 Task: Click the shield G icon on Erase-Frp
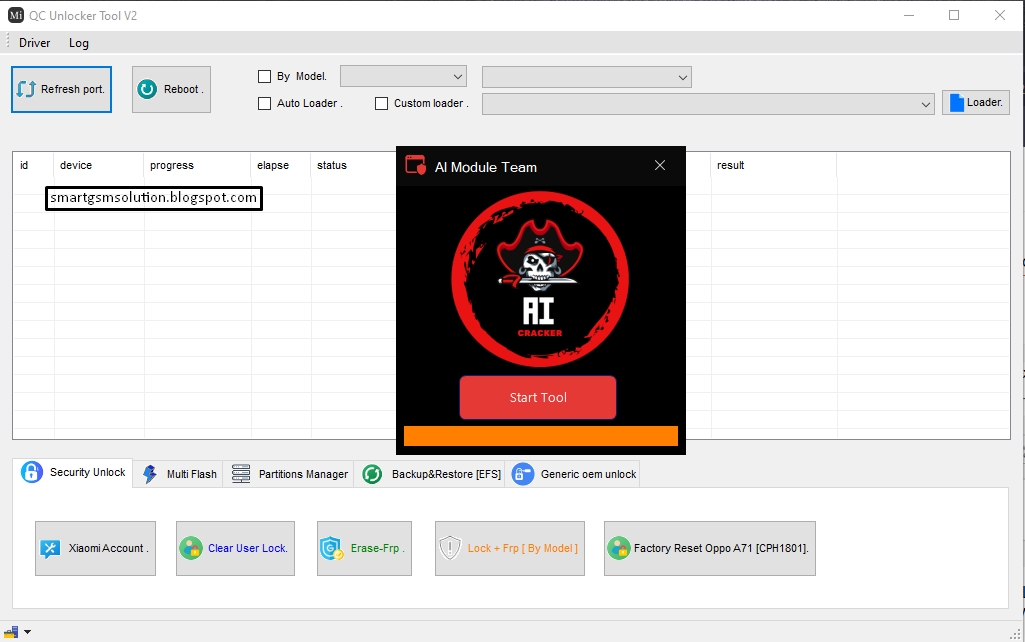(332, 548)
